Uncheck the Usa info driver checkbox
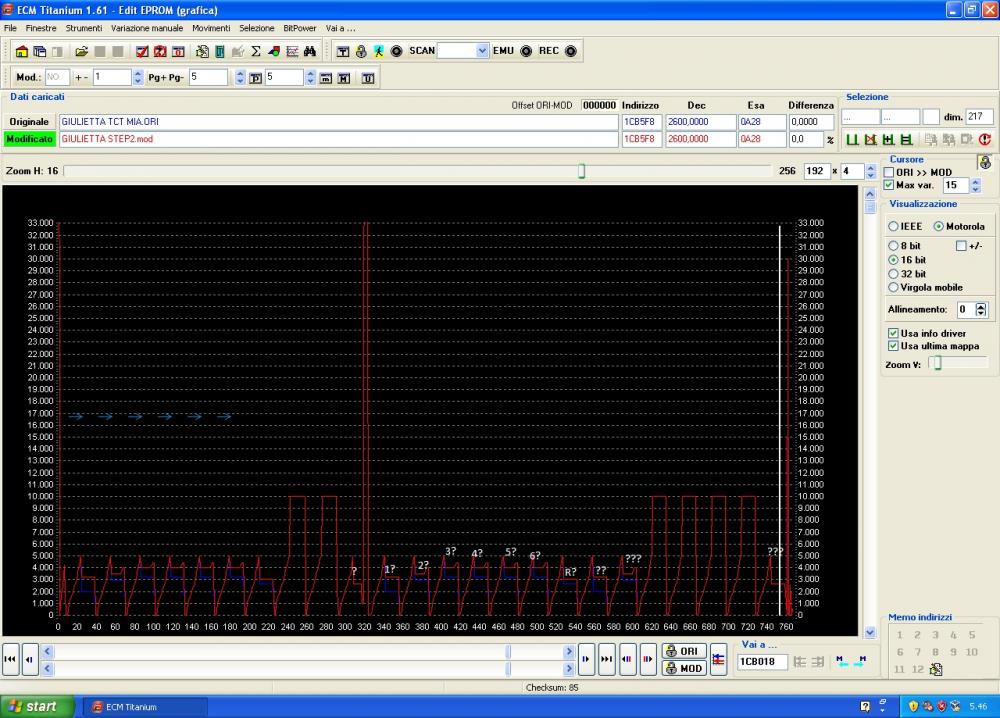 click(x=893, y=333)
